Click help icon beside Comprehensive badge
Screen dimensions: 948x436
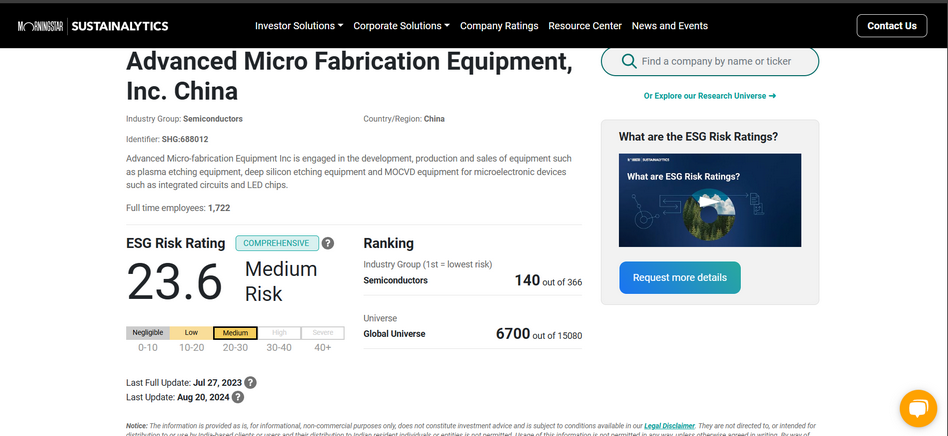click(x=328, y=243)
